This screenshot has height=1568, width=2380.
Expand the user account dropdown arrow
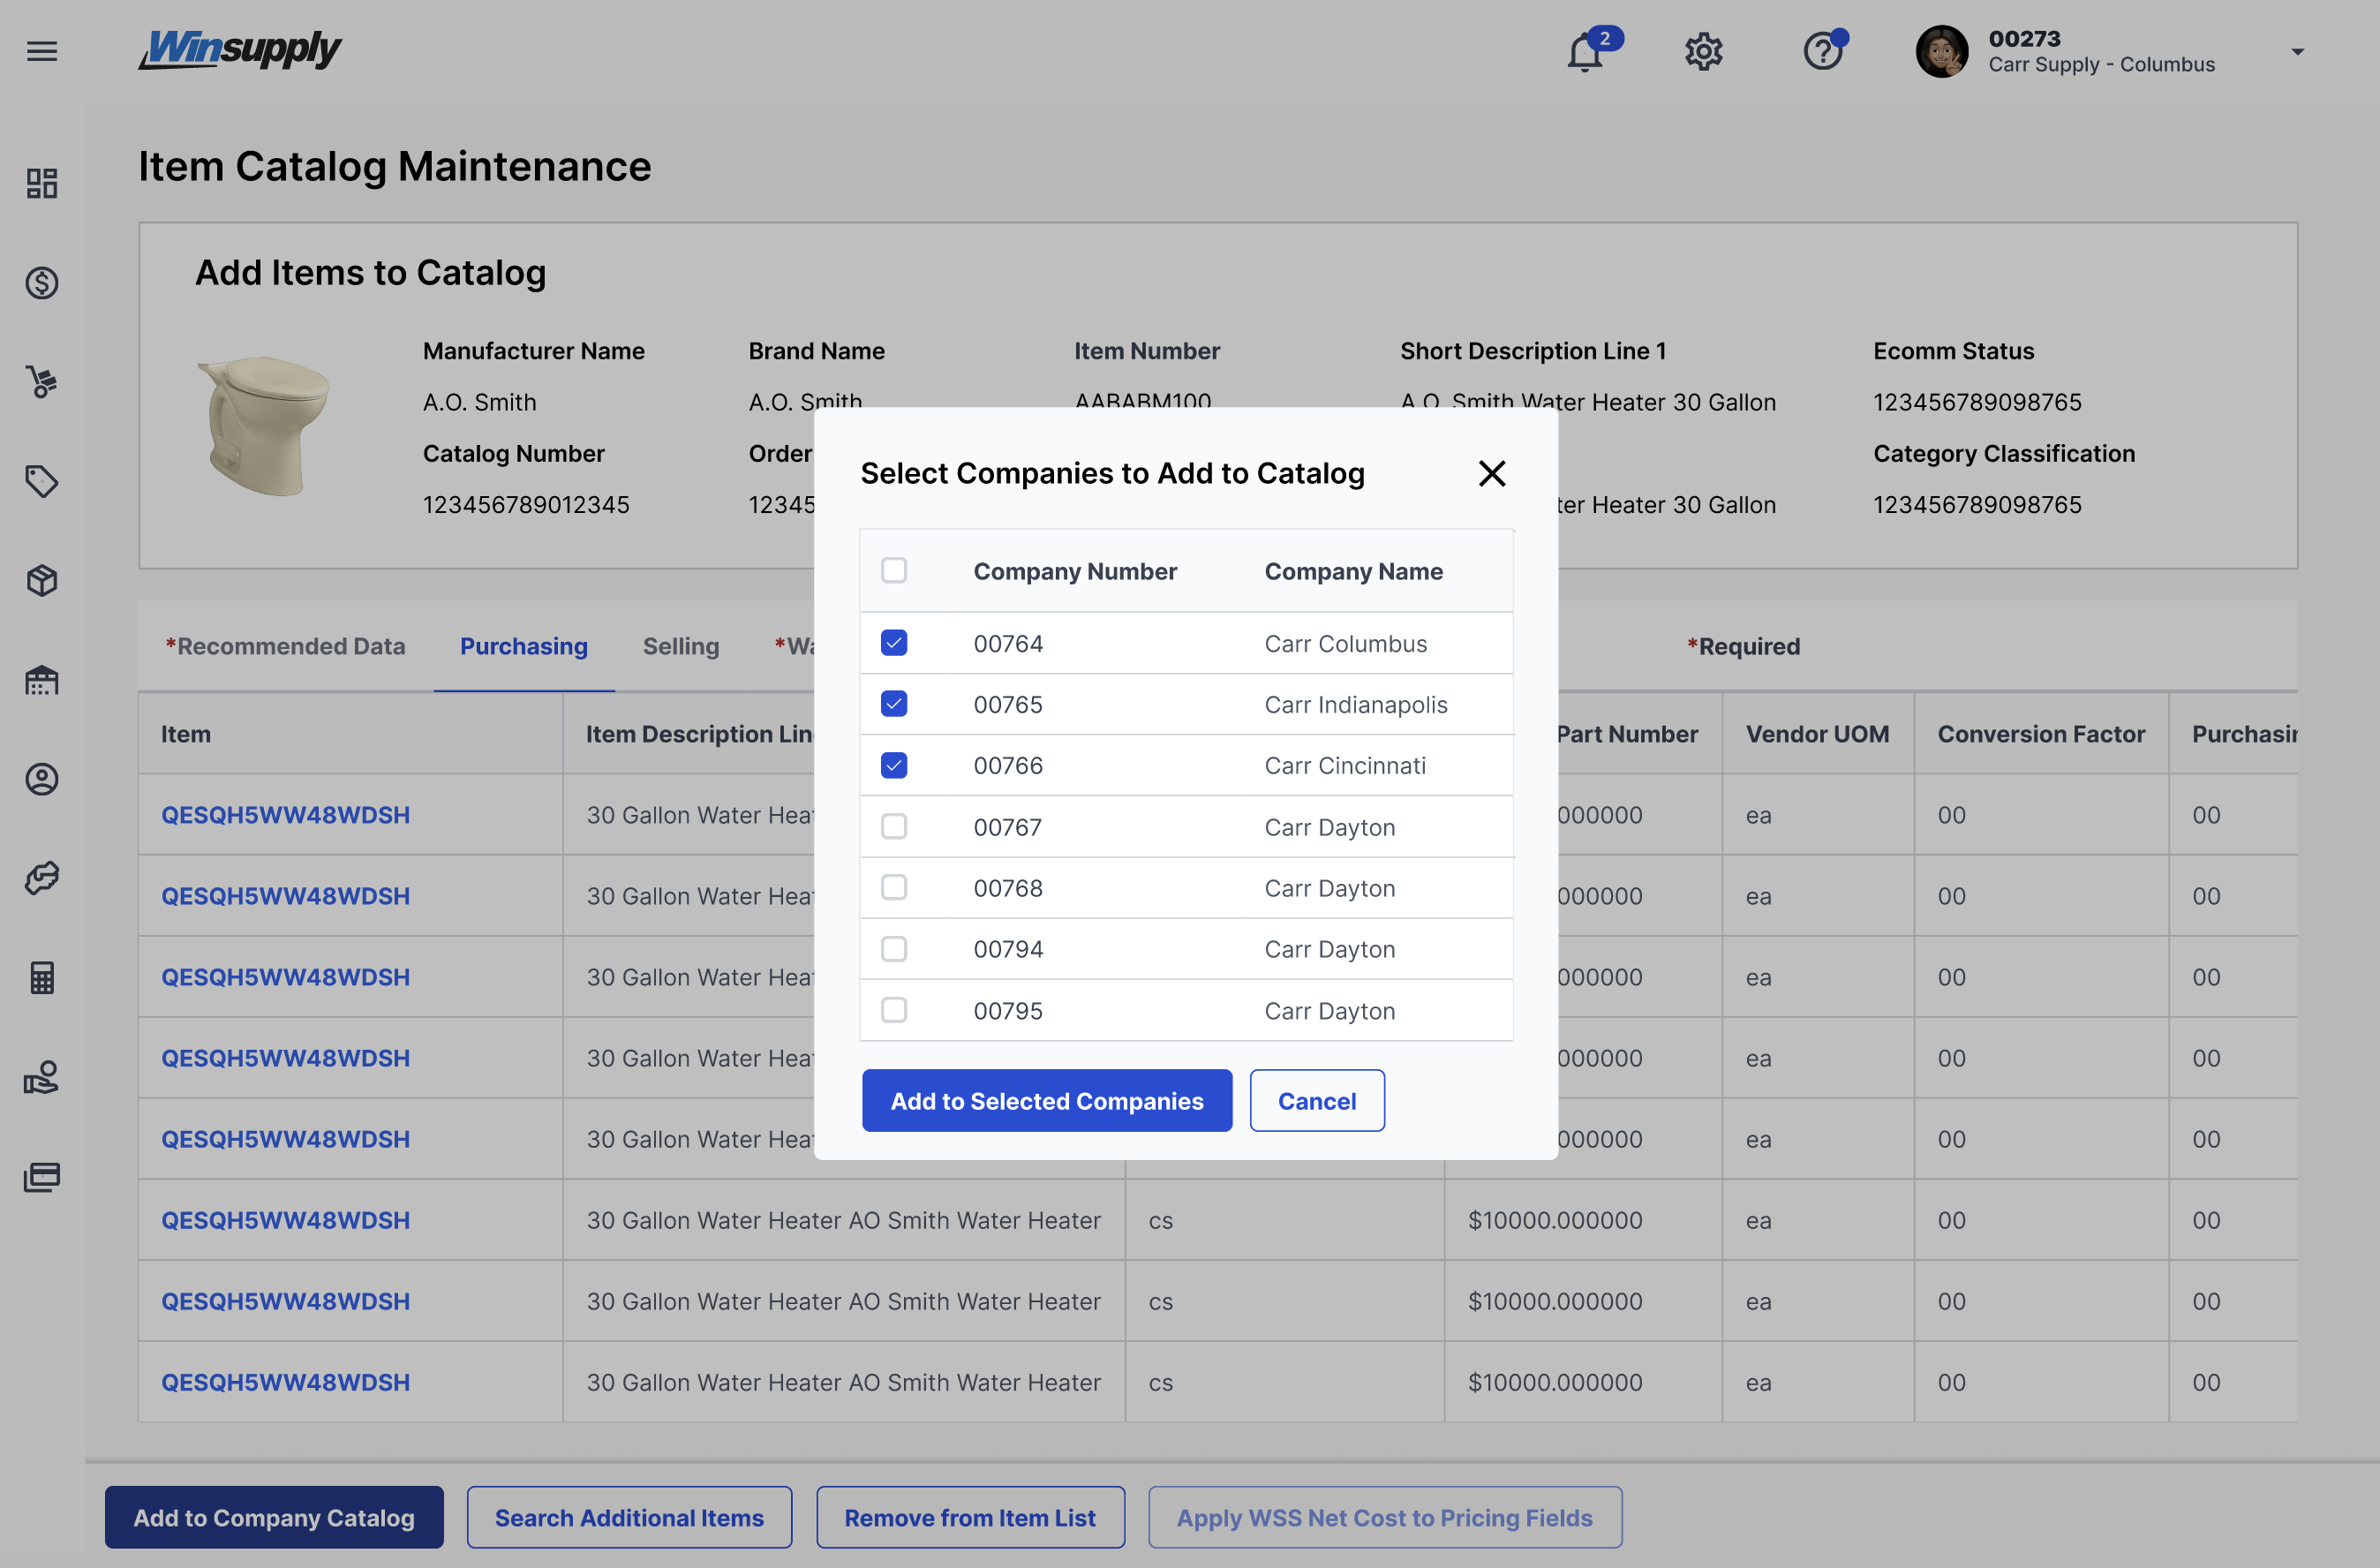point(2297,52)
